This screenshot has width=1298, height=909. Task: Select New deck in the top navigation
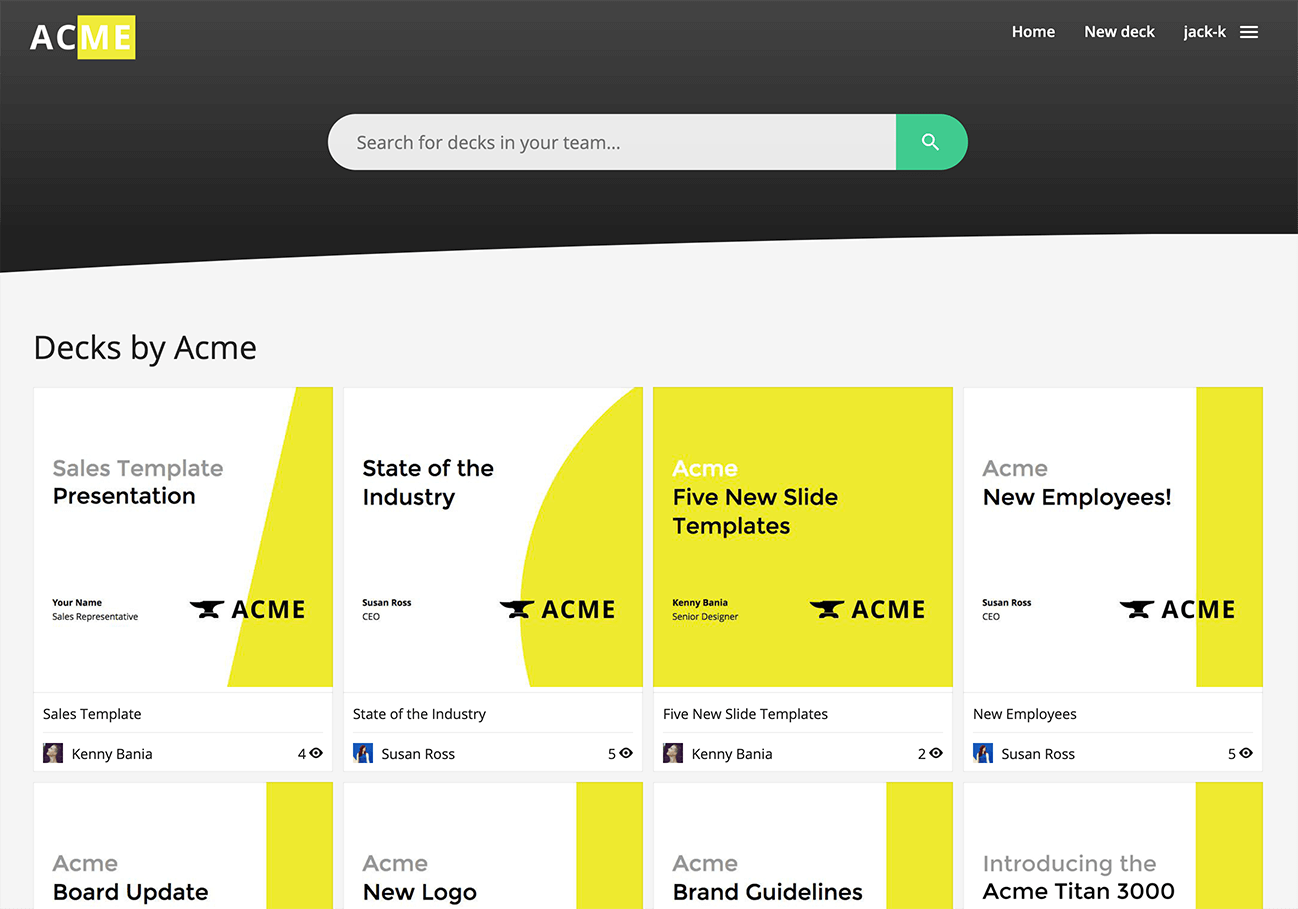click(1119, 32)
